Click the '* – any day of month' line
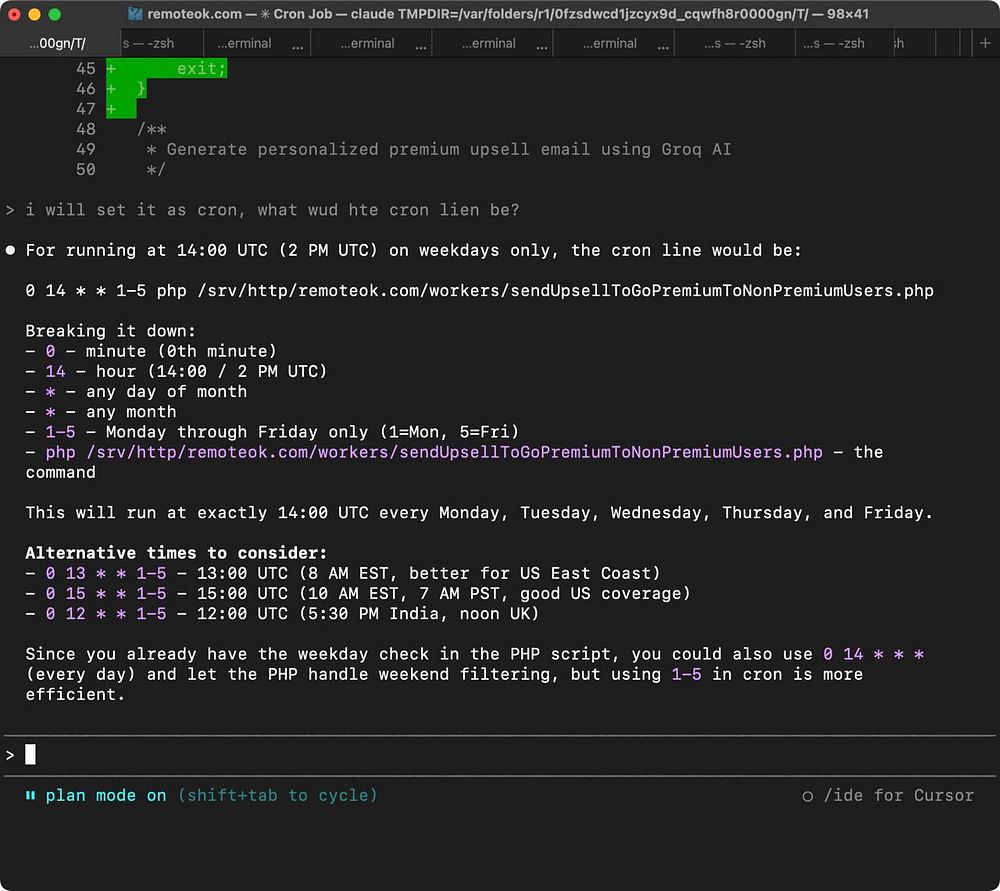This screenshot has width=1000, height=891. tap(136, 392)
